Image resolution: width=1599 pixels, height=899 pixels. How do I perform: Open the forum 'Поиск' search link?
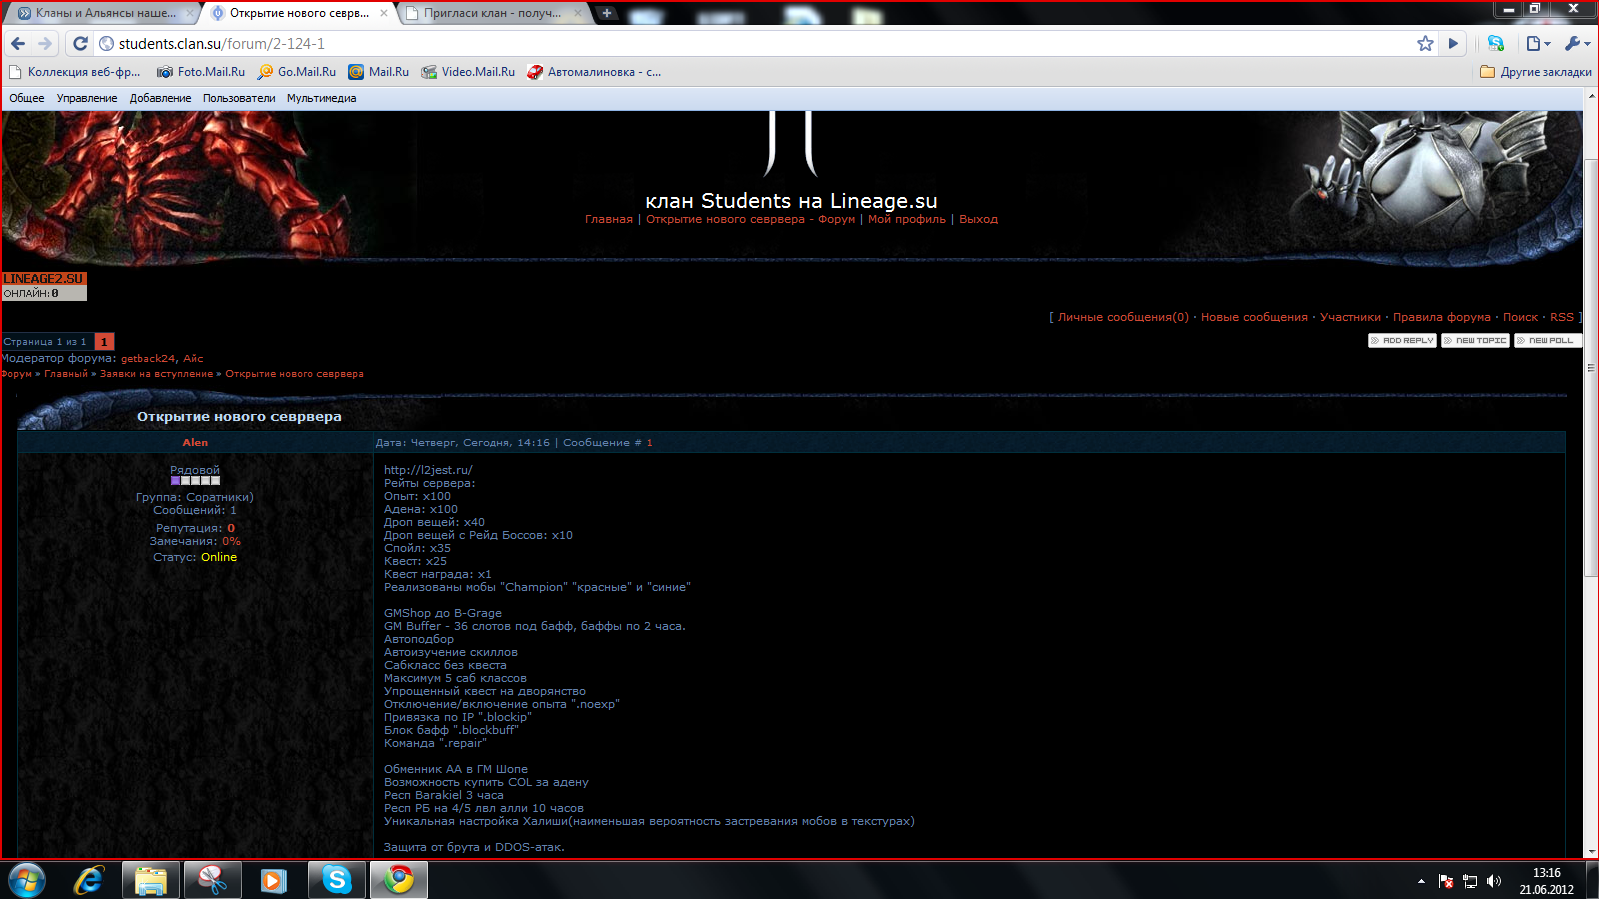(1520, 317)
